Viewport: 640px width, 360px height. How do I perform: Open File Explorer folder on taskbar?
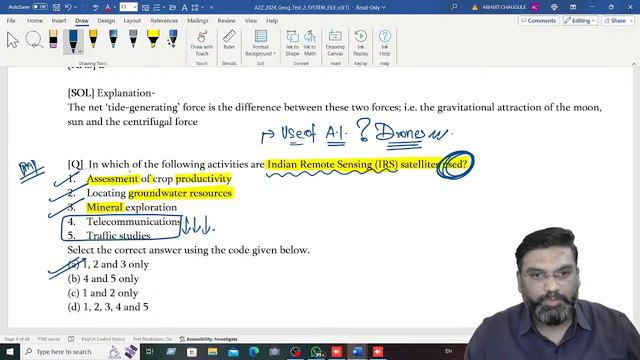212,351
